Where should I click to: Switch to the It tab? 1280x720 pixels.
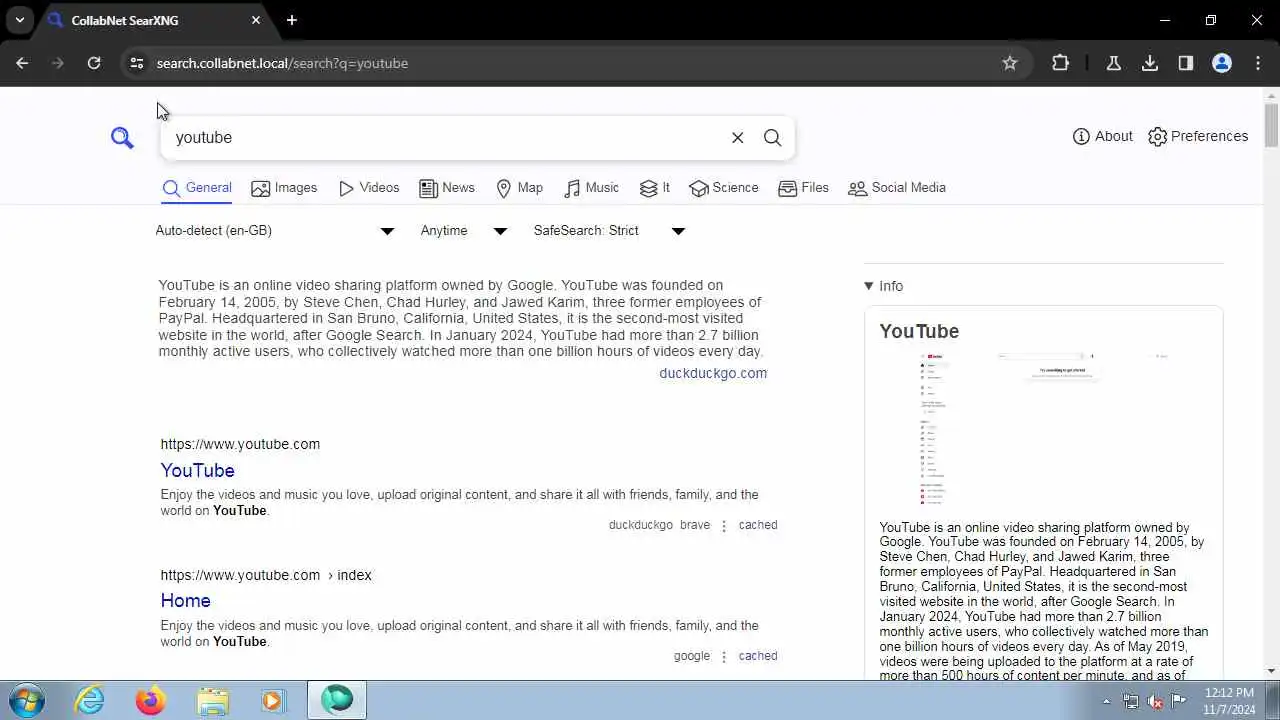pyautogui.click(x=655, y=188)
